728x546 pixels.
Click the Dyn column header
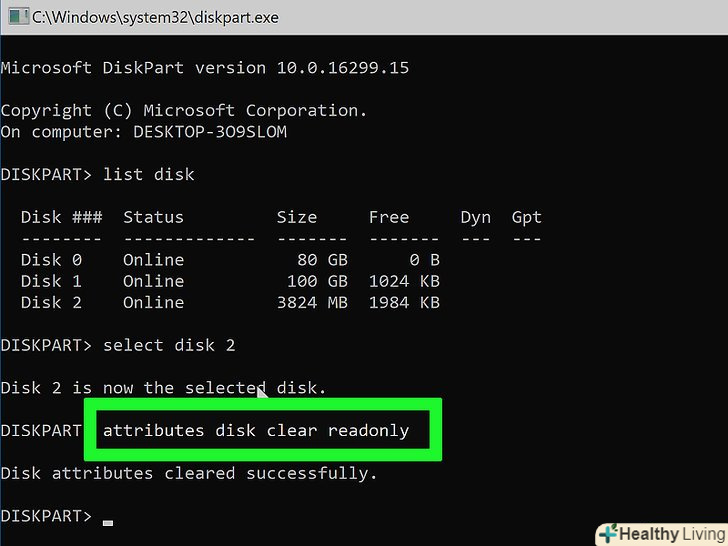[x=475, y=217]
